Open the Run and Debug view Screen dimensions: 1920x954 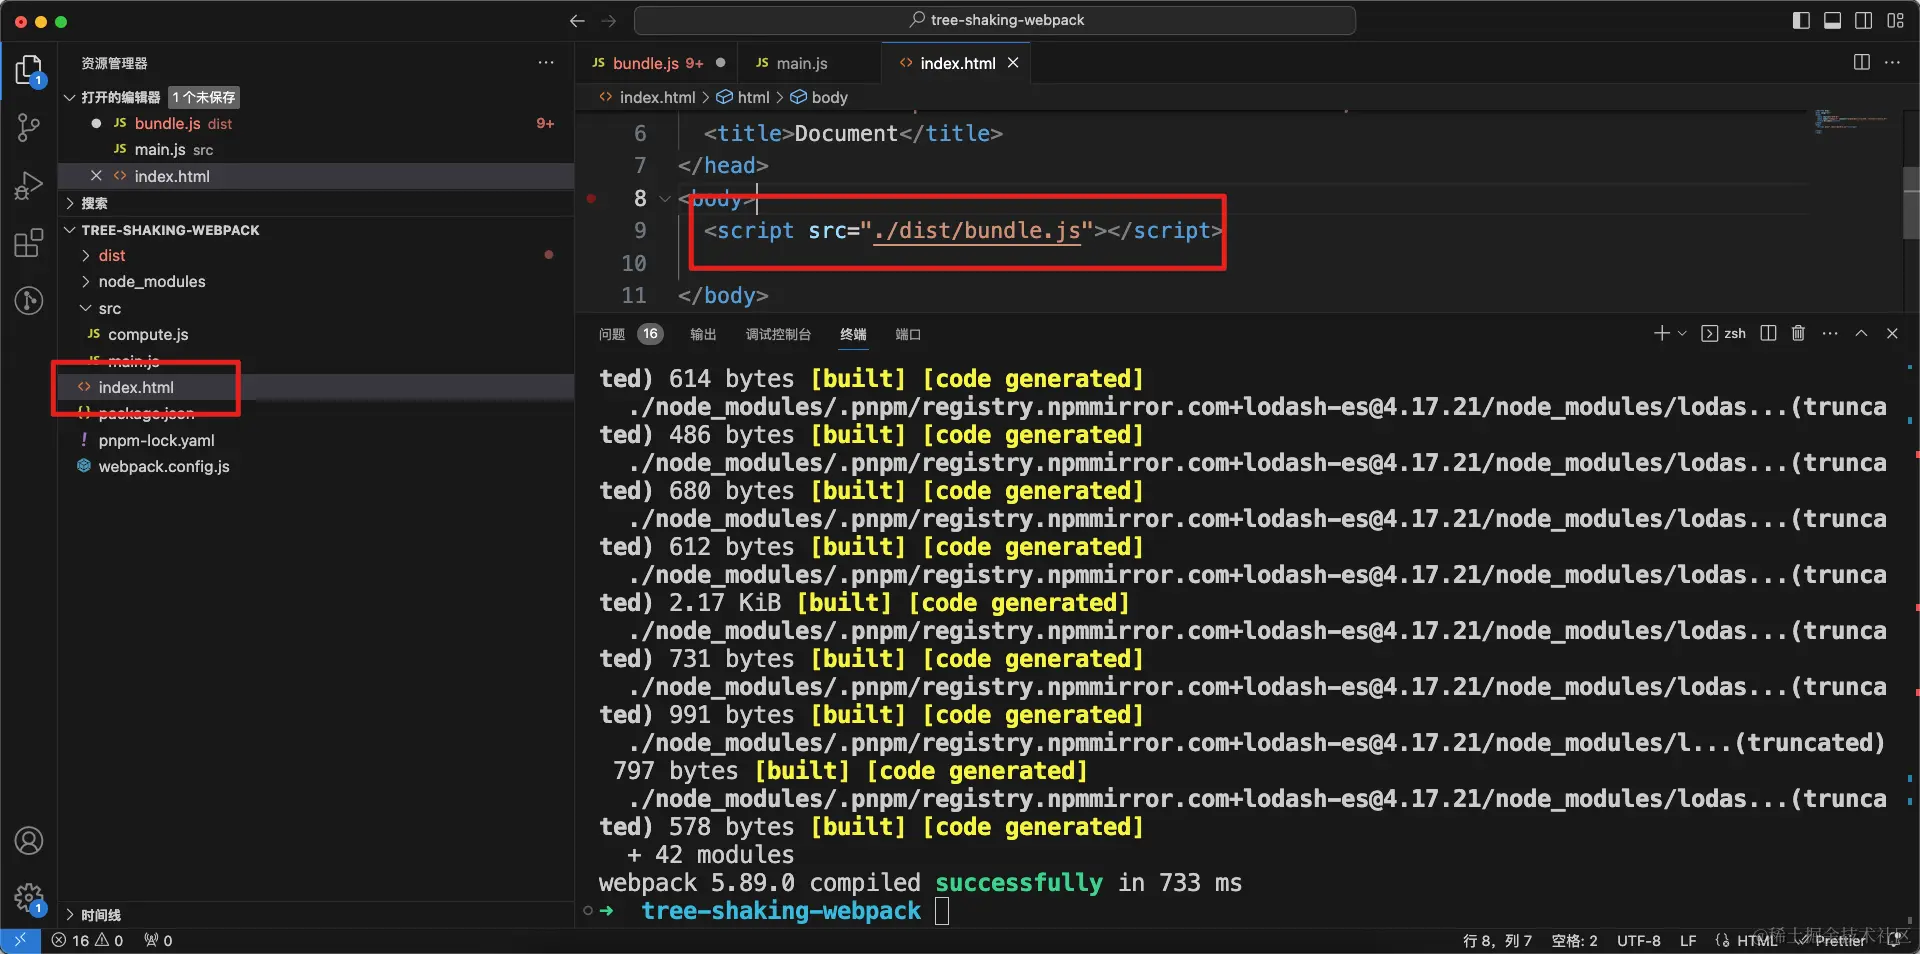[29, 185]
